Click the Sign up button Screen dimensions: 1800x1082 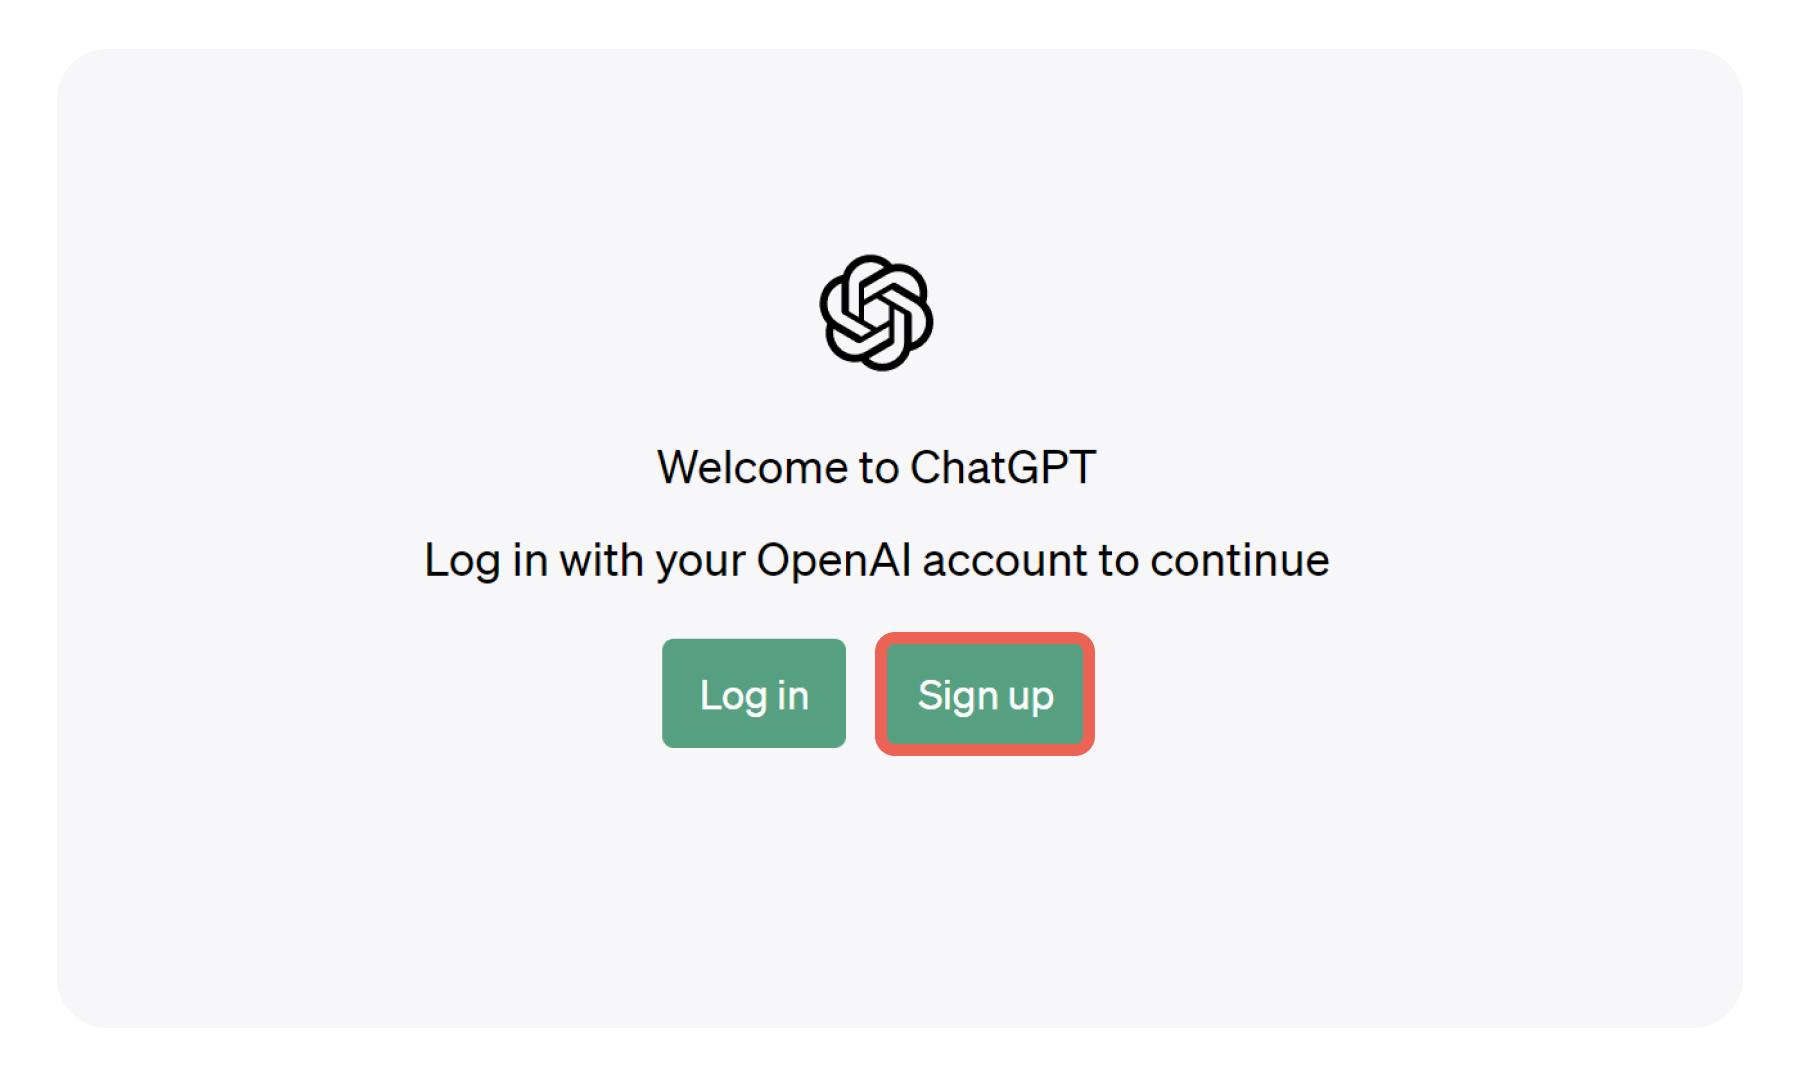(x=985, y=694)
